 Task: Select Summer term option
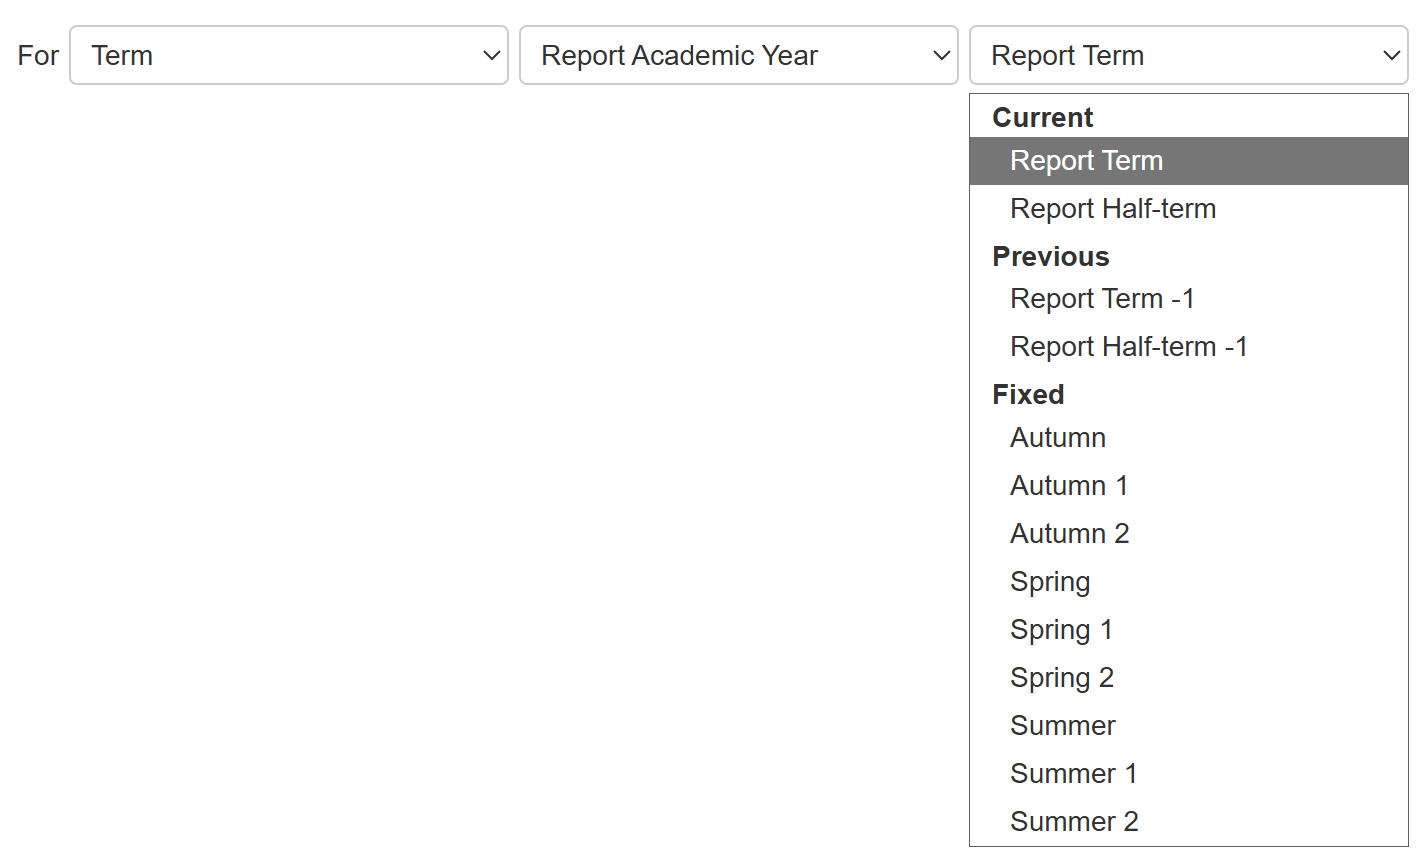click(x=1063, y=726)
